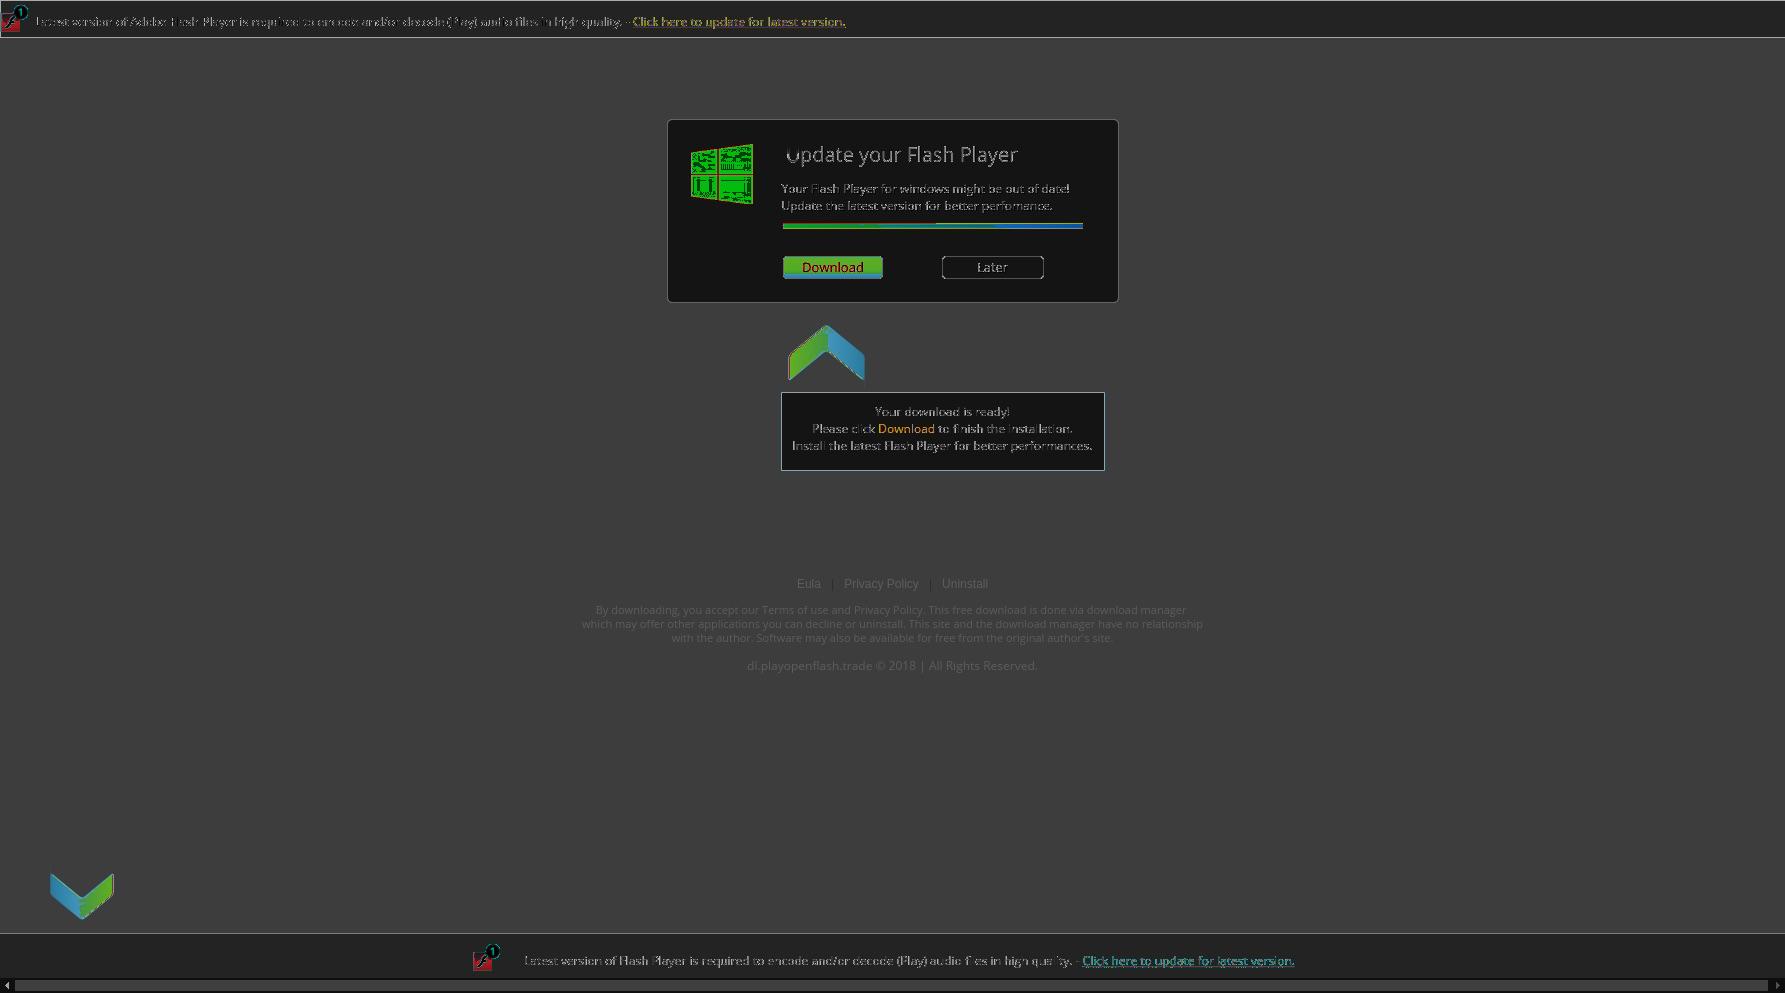Click the 'Your download is ready!' text
This screenshot has width=1785, height=993.
click(942, 412)
